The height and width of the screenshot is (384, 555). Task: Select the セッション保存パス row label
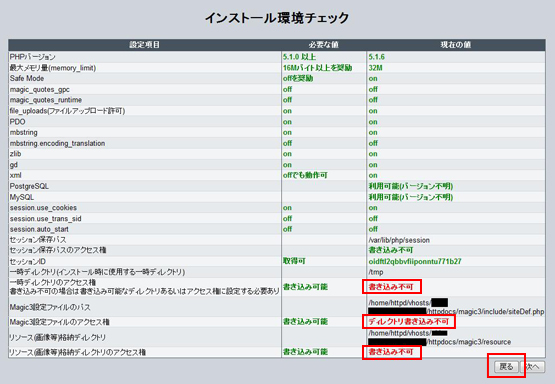coord(38,240)
